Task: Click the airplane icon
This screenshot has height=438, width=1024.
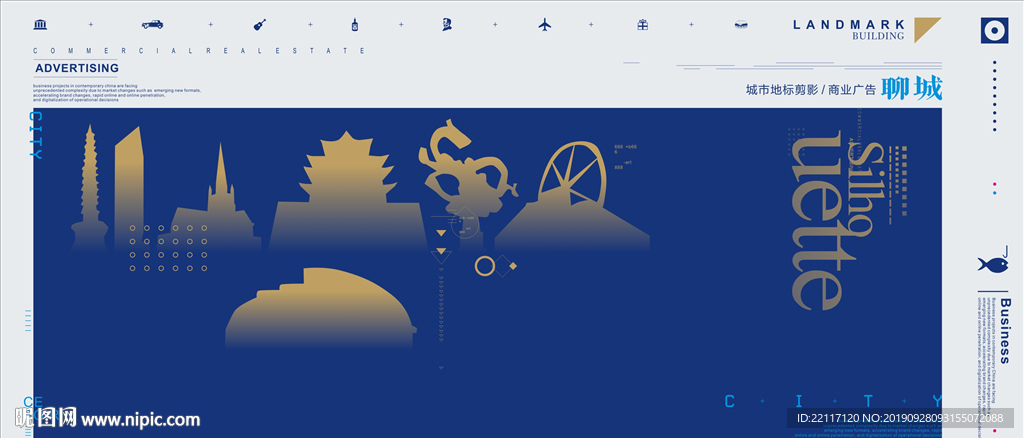Action: coord(545,25)
